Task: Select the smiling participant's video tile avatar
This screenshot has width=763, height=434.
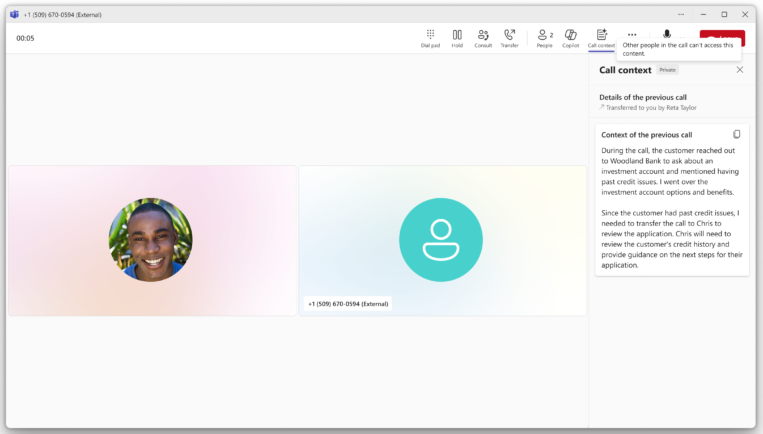Action: pos(151,240)
